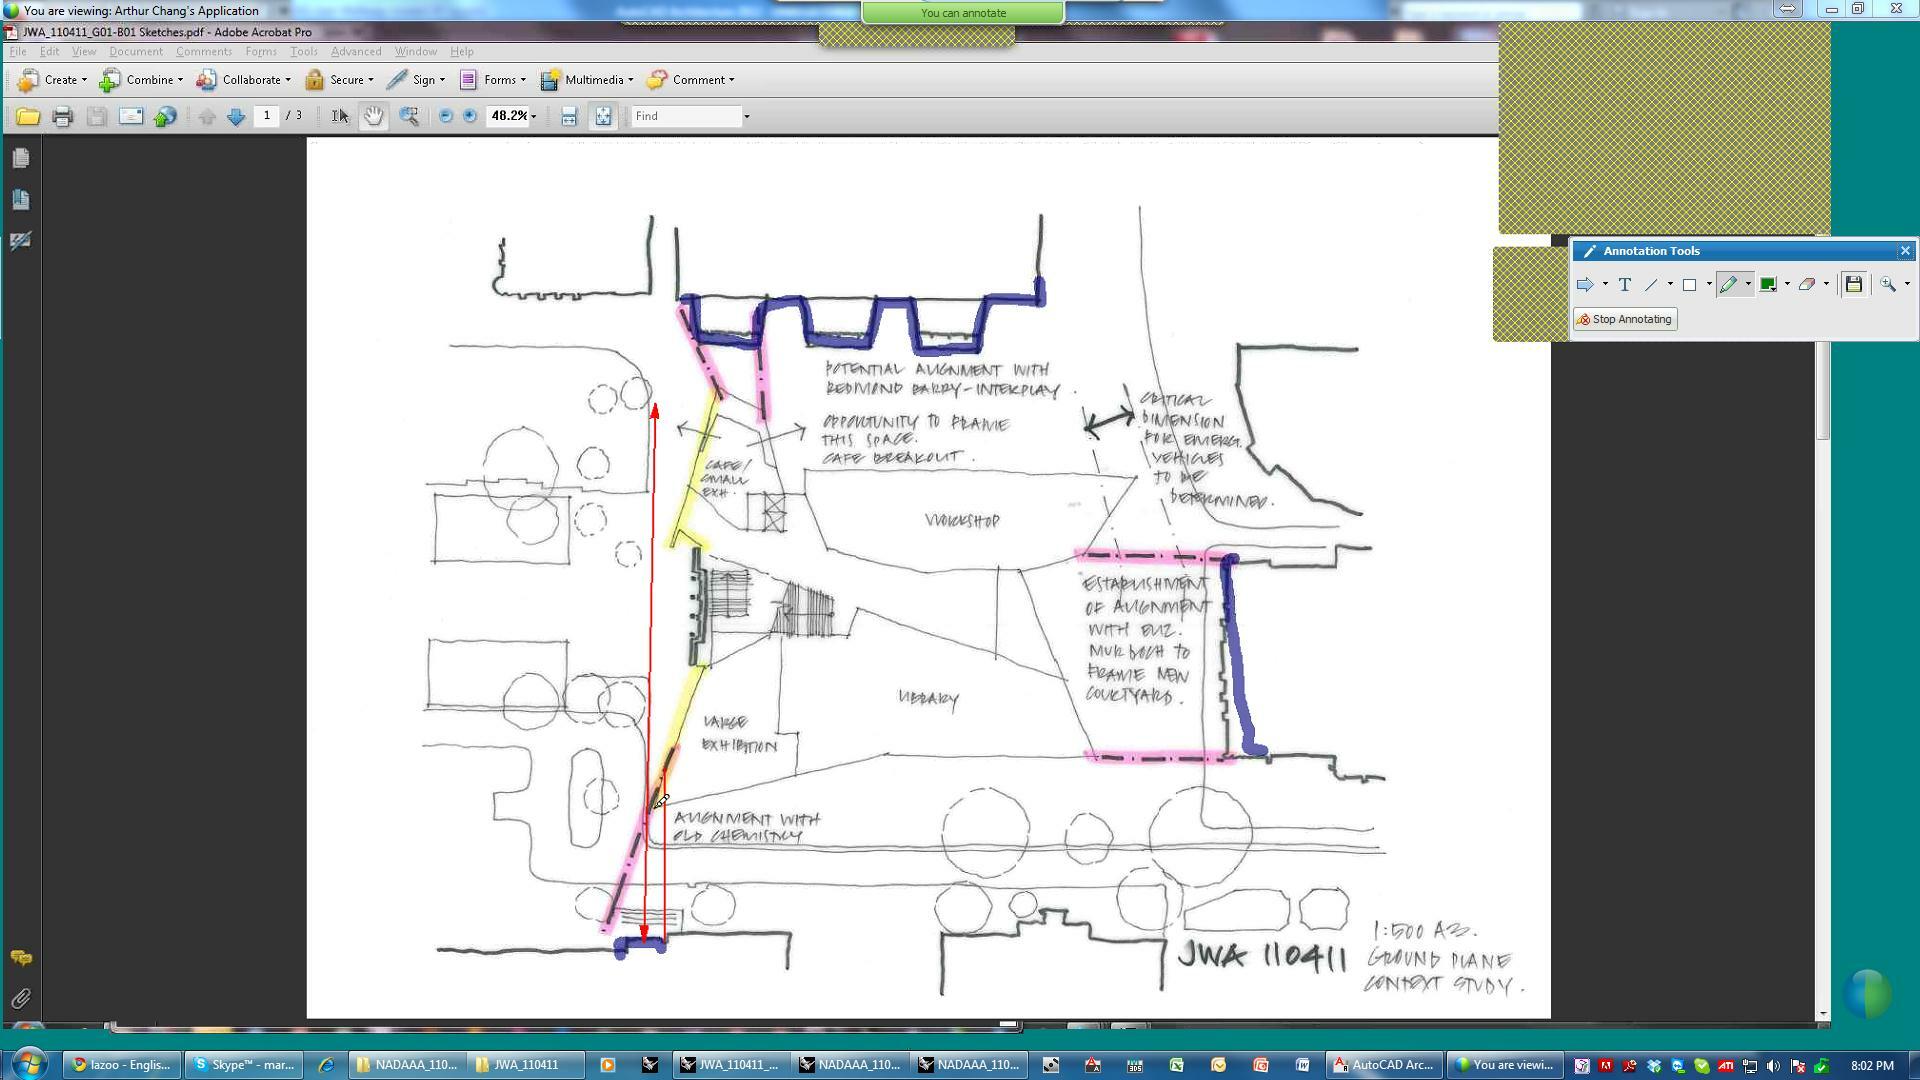Image resolution: width=1920 pixels, height=1080 pixels.
Task: Toggle Fit One Full Page view
Action: [603, 117]
